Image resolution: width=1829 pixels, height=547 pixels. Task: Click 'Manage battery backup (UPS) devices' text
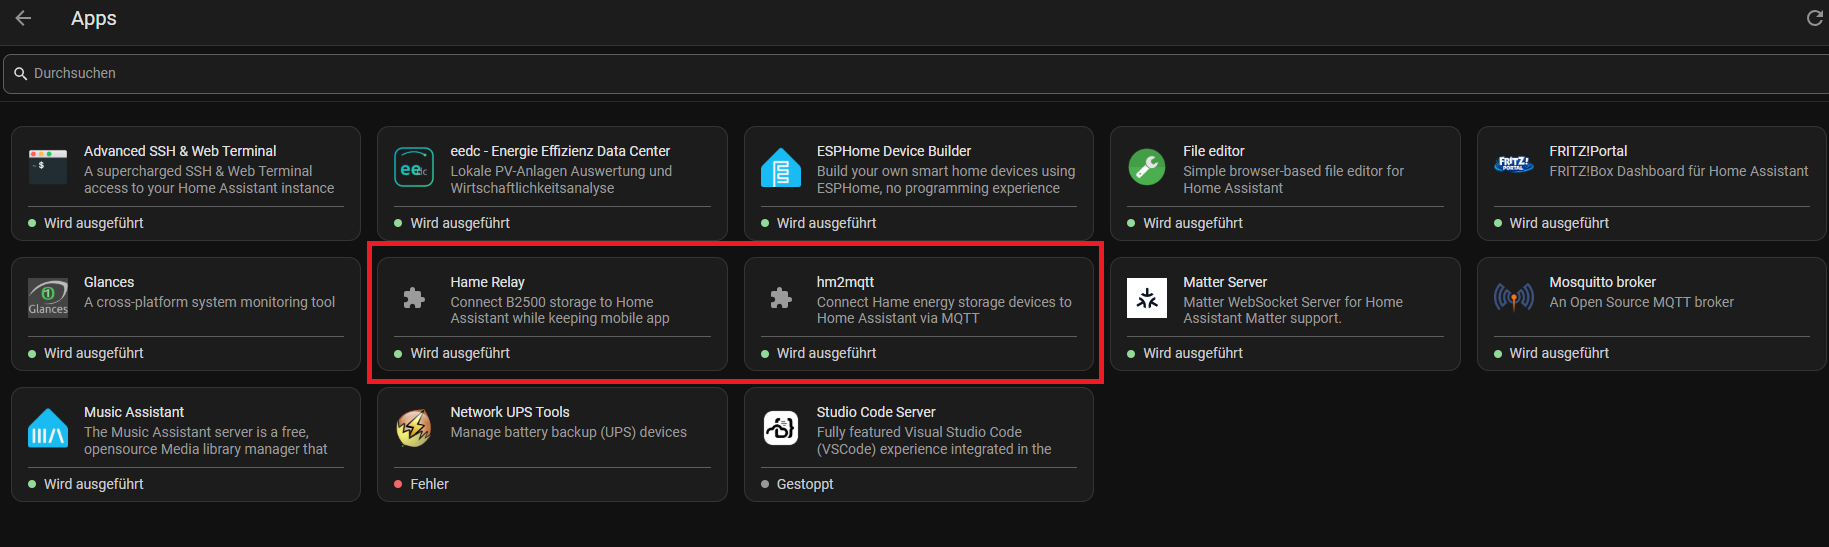[569, 432]
